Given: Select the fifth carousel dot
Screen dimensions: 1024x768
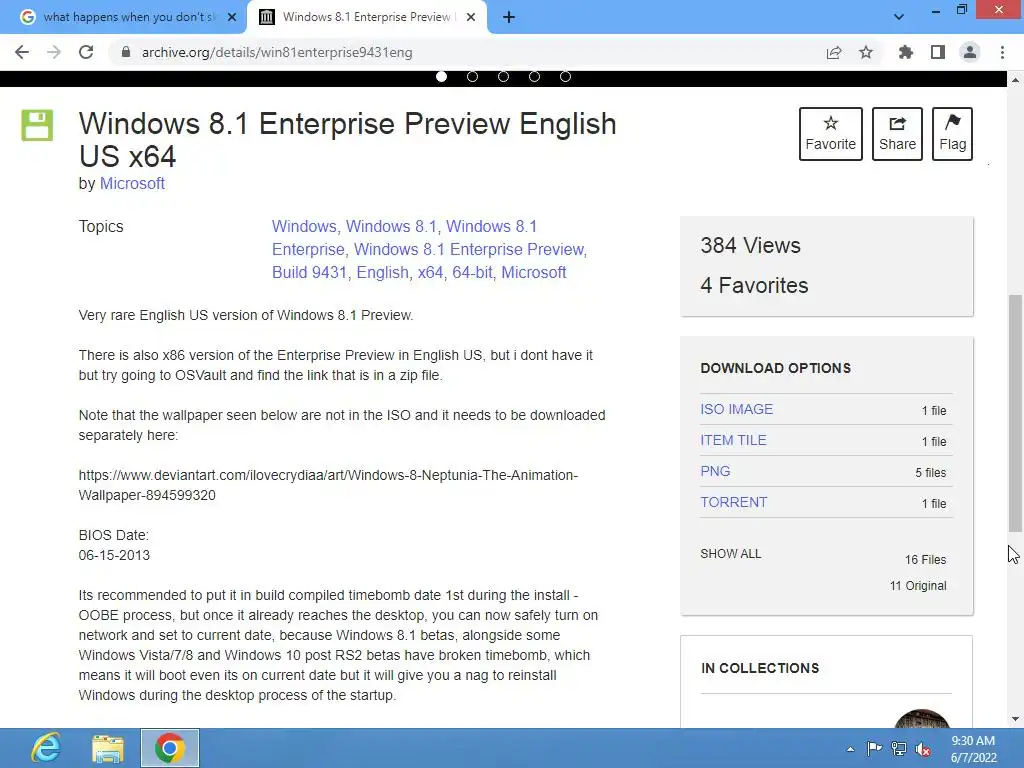Looking at the screenshot, I should (566, 77).
